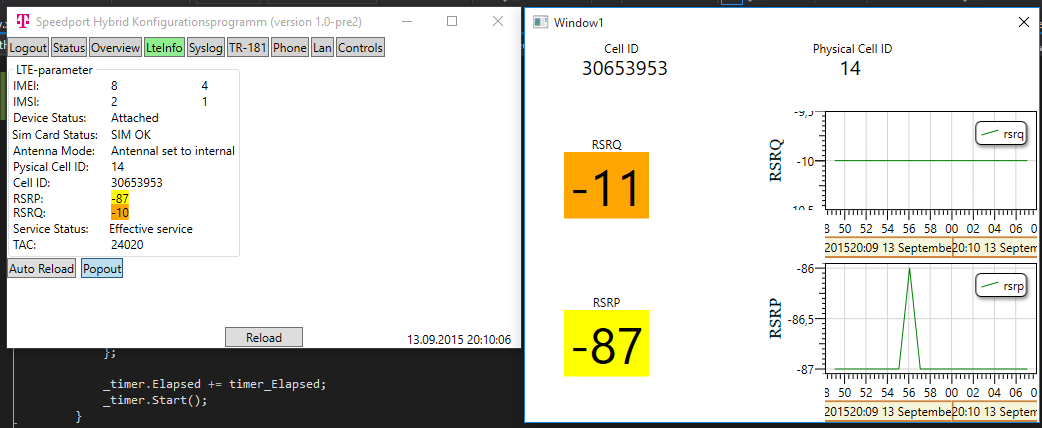
Task: Click the Effective service status text
Action: point(151,229)
